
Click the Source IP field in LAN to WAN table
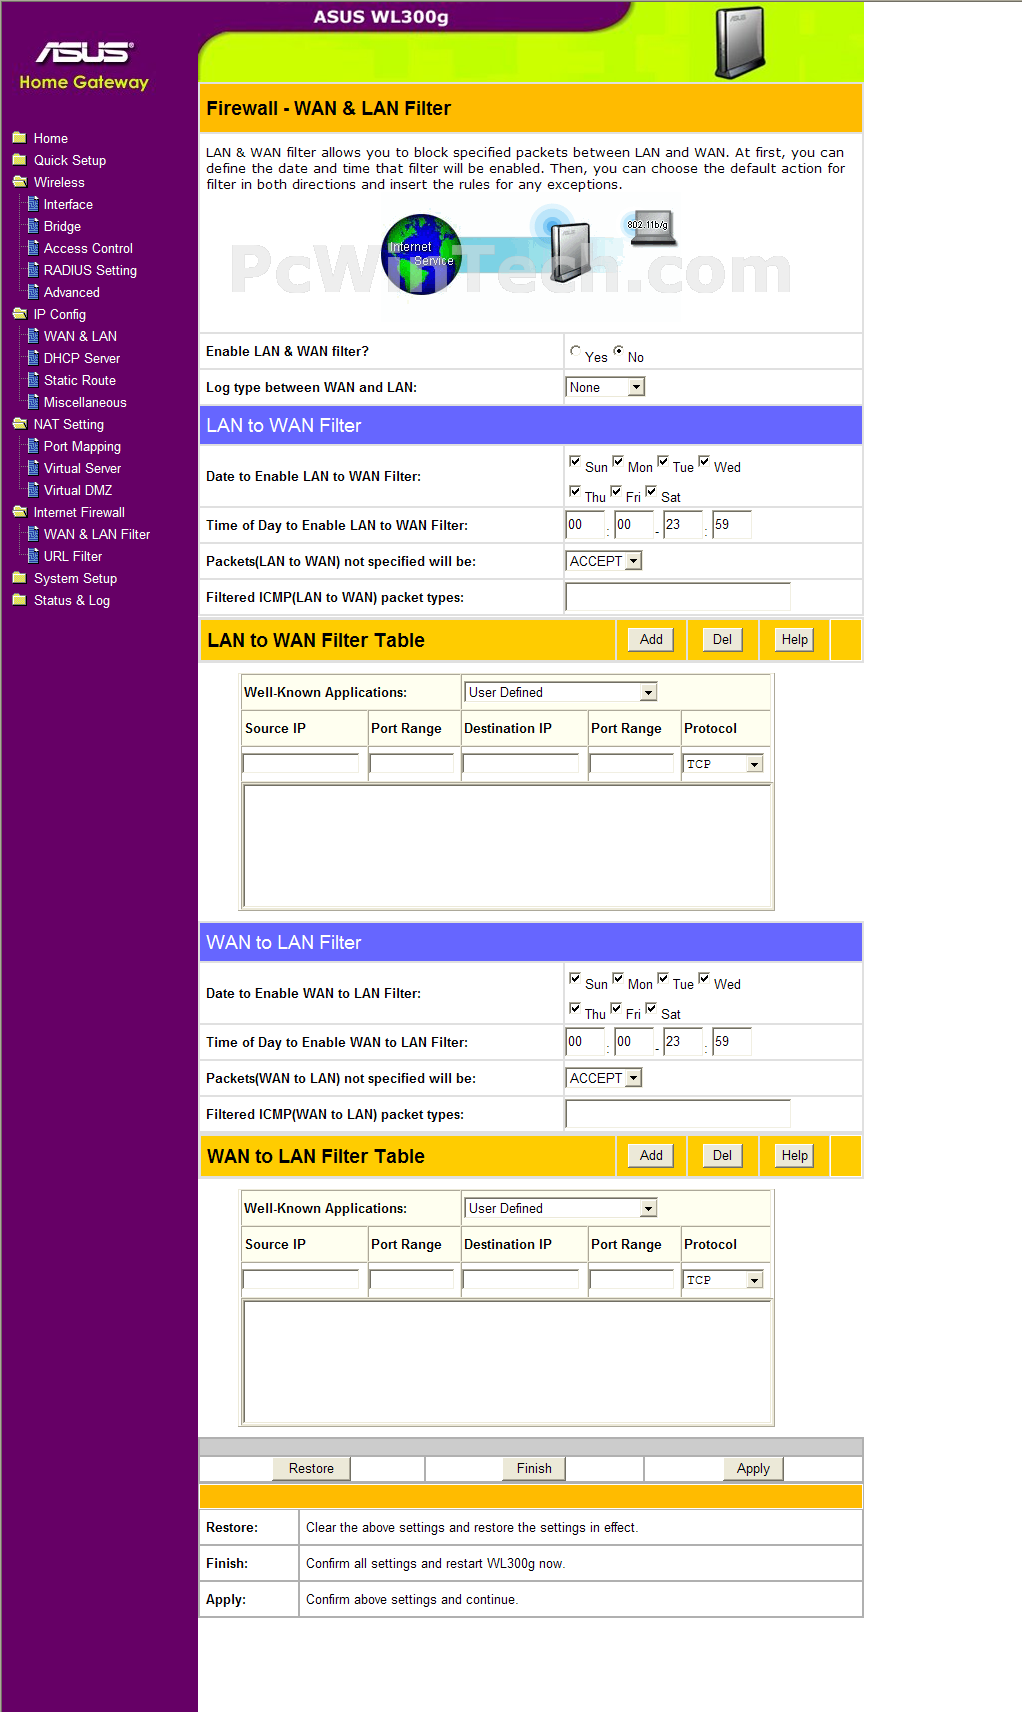pyautogui.click(x=301, y=764)
